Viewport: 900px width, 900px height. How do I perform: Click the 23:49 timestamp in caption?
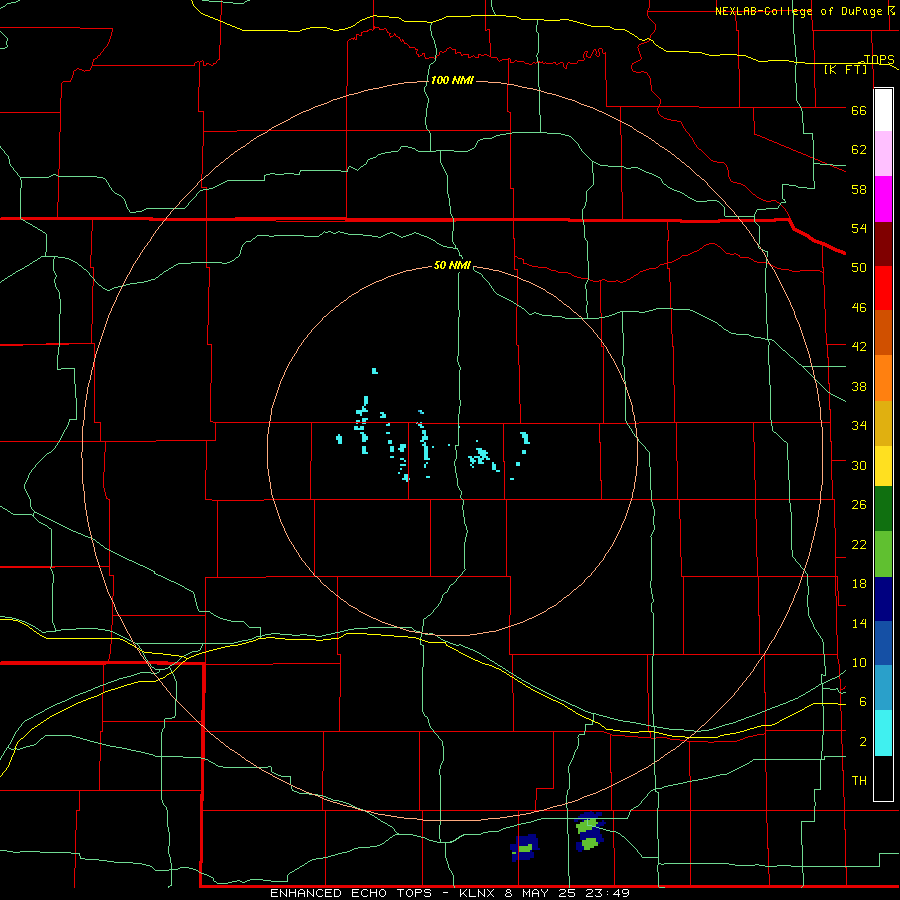coord(607,893)
